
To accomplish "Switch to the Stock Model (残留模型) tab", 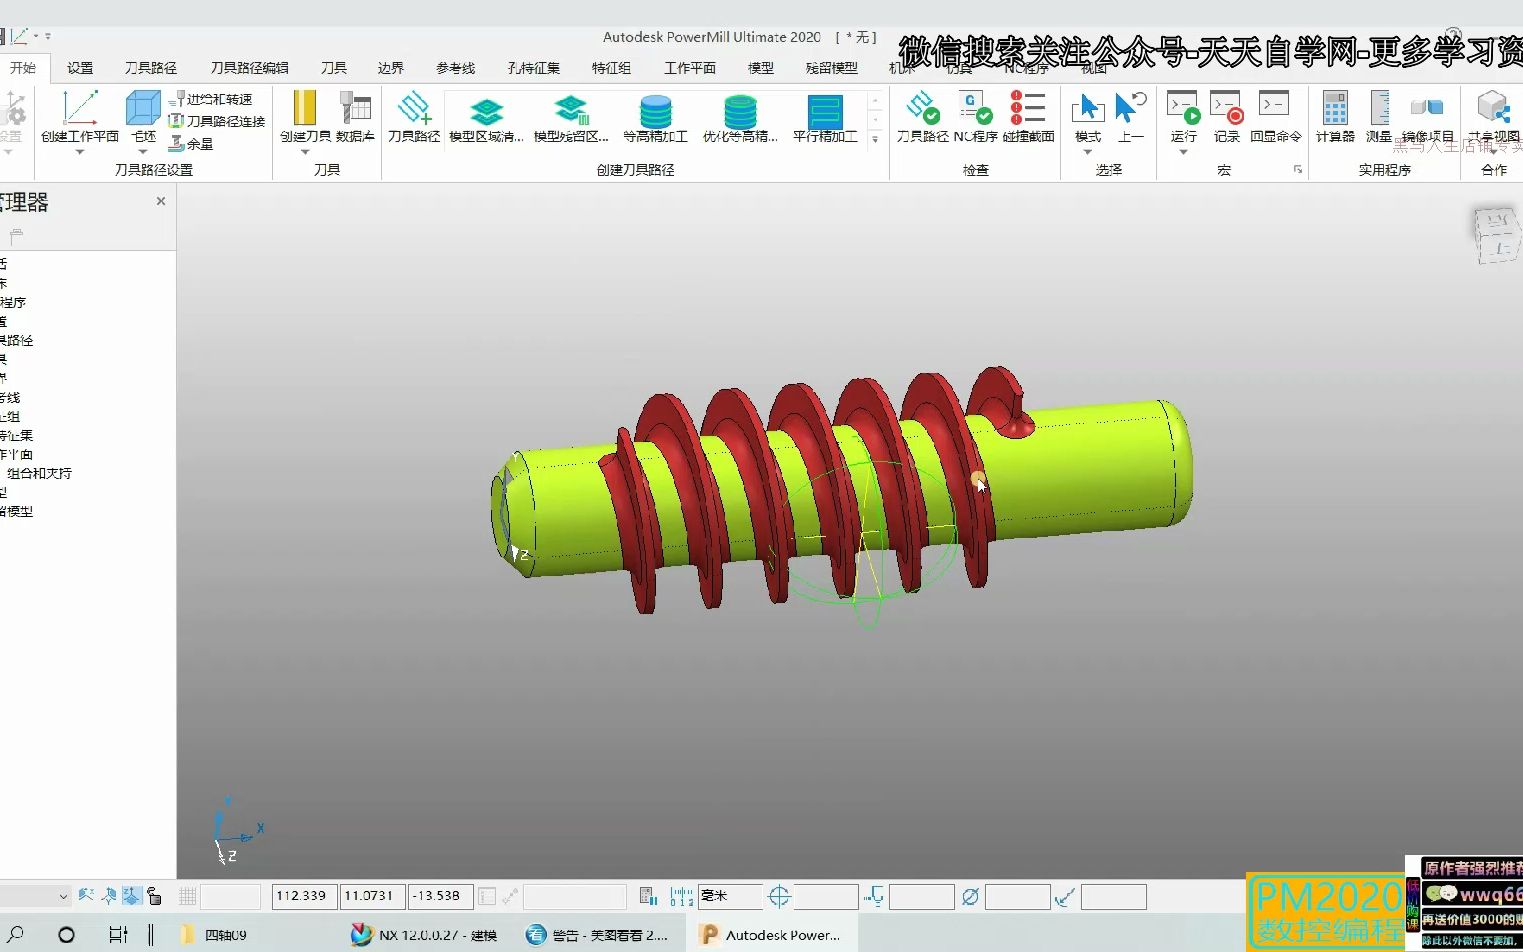I will pos(831,68).
